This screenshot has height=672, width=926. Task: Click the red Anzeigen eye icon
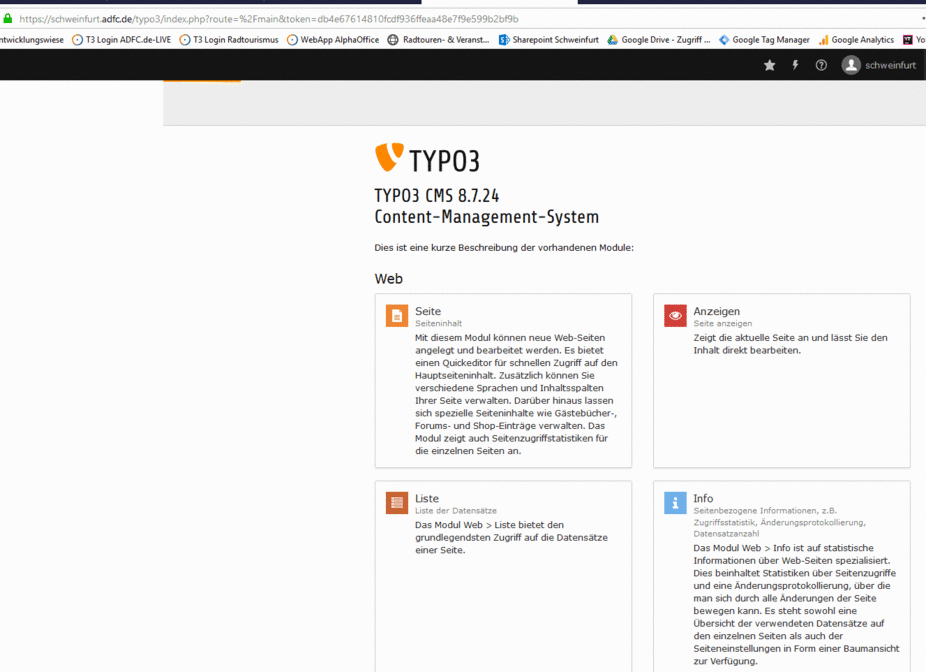tap(675, 316)
